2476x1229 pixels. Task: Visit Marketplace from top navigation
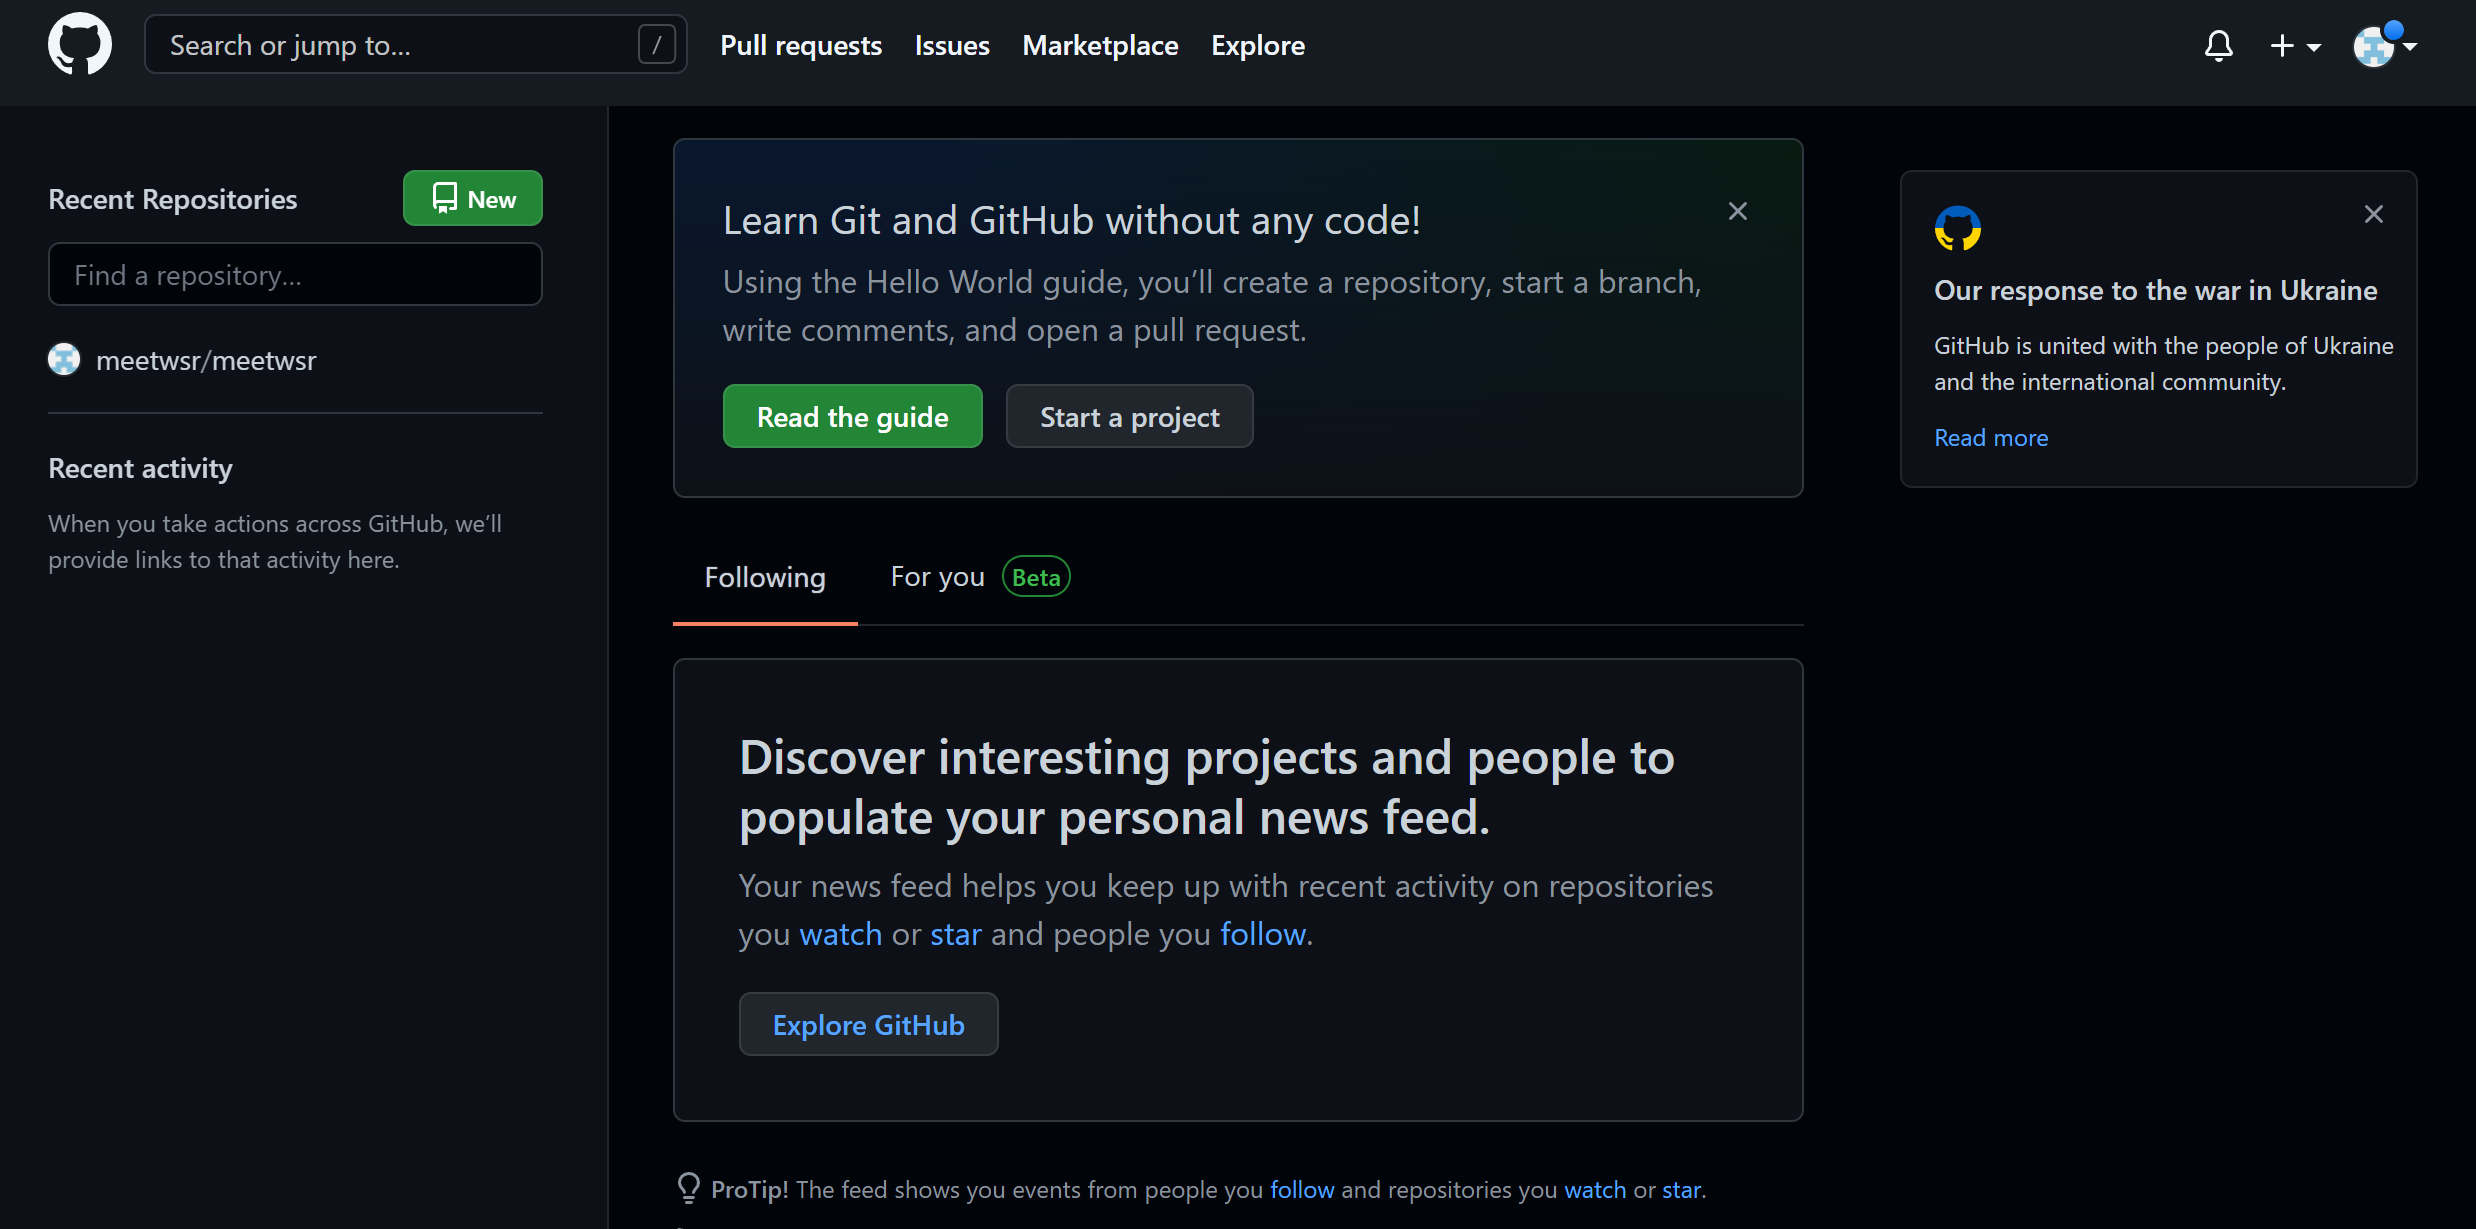1100,45
